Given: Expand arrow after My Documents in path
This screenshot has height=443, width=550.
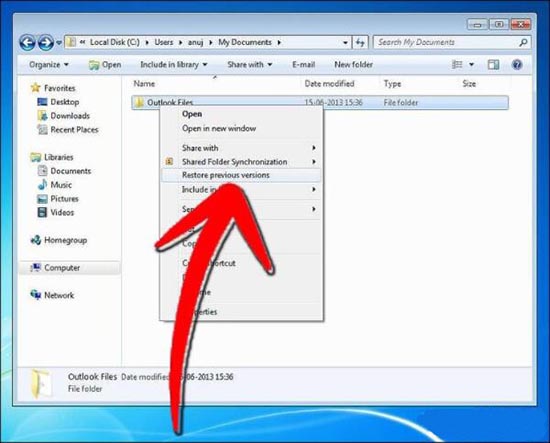Looking at the screenshot, I should click(x=279, y=42).
